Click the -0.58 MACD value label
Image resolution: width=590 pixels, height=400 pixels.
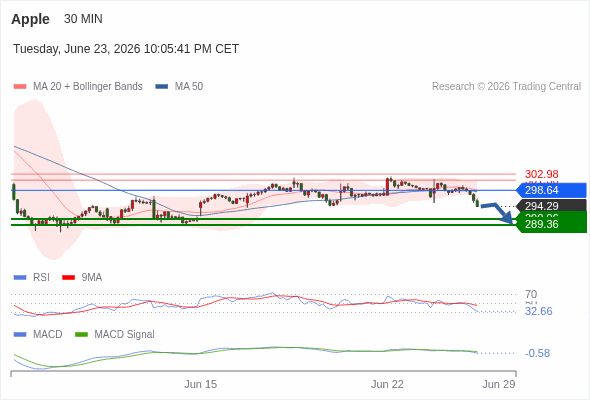point(537,353)
